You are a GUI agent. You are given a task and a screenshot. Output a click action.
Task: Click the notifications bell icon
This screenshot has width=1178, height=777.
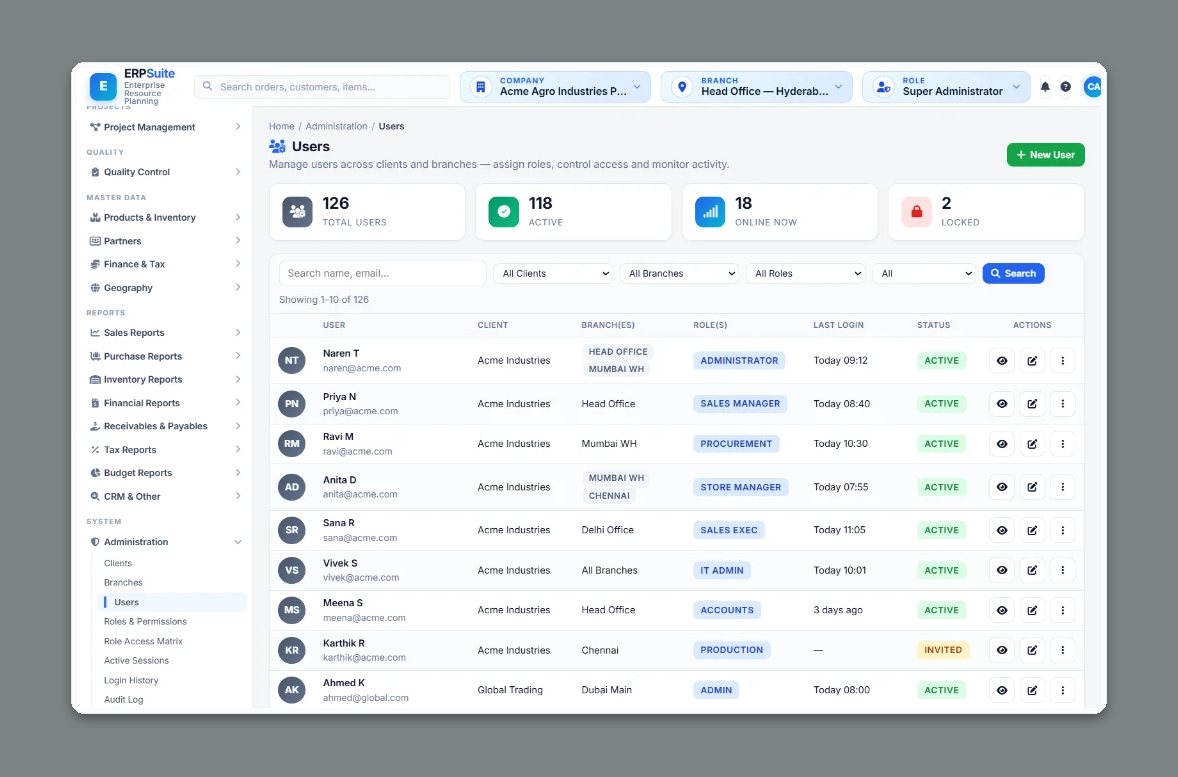(1045, 87)
